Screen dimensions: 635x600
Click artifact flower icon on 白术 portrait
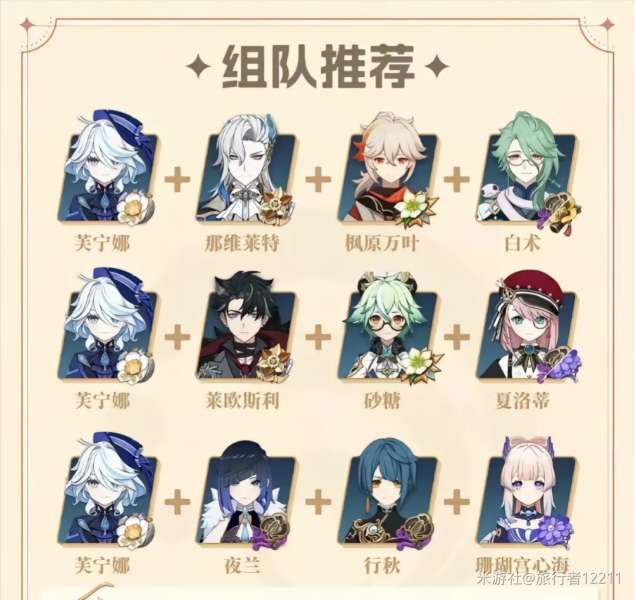[561, 213]
